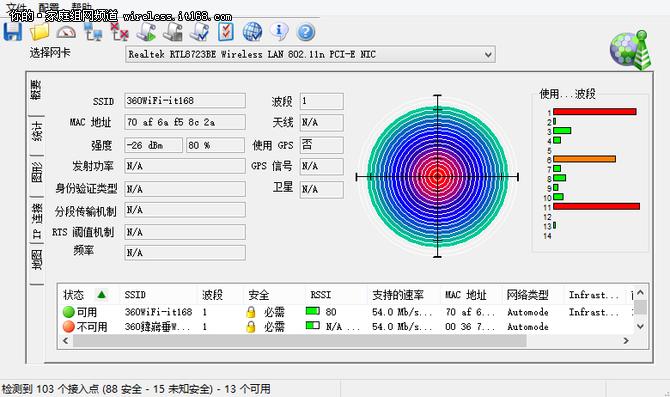Screen dimensions: 670x397
Task: Click the red channel 11 usage bar
Action: [x=597, y=206]
